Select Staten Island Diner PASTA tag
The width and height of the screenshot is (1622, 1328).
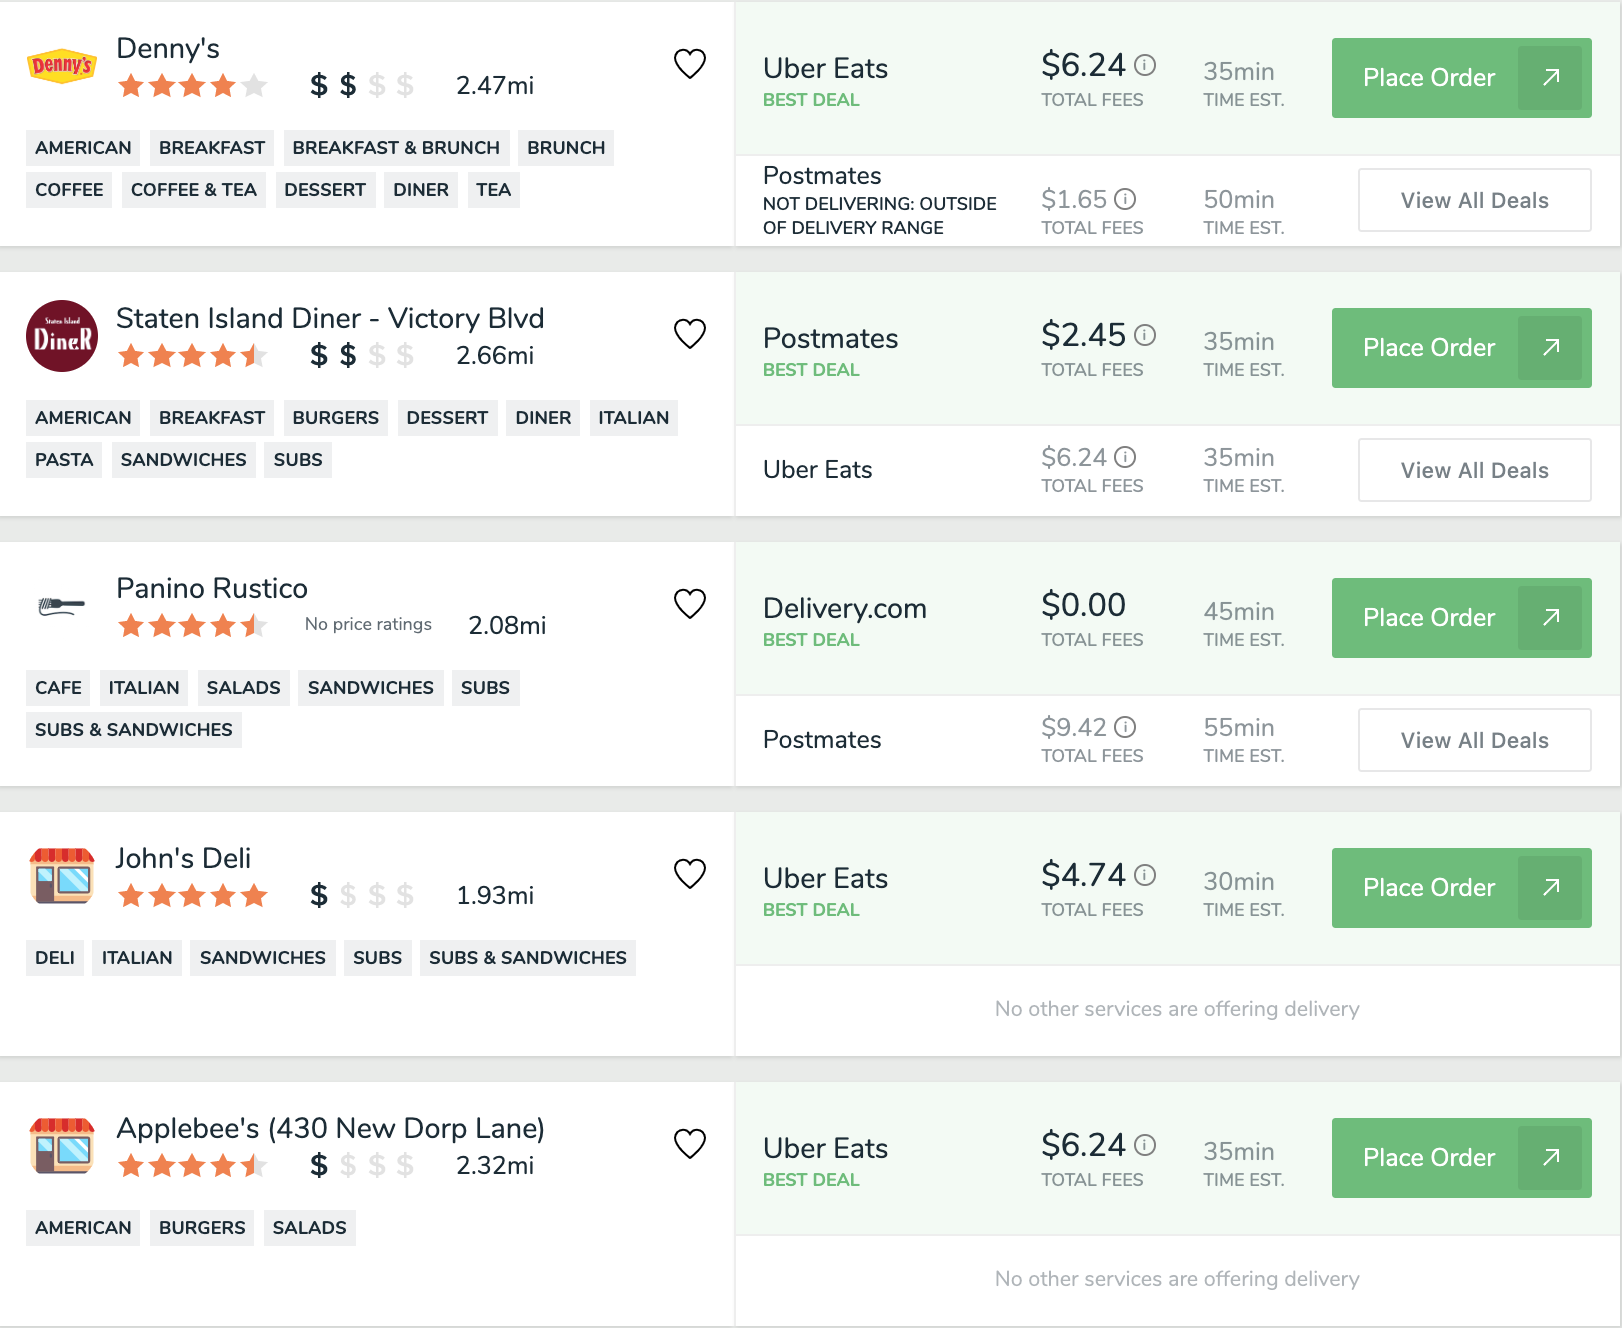point(64,460)
